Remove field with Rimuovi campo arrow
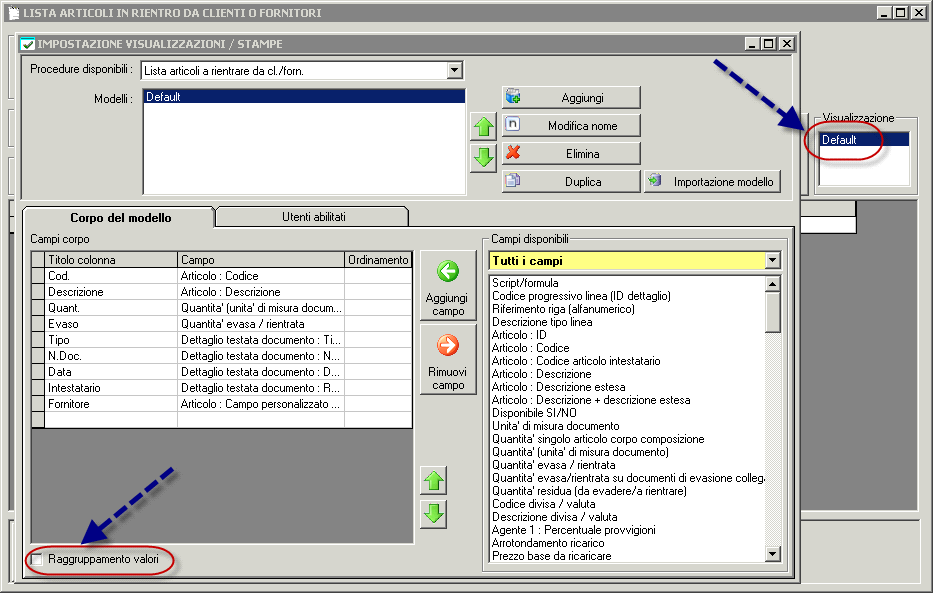 448,360
